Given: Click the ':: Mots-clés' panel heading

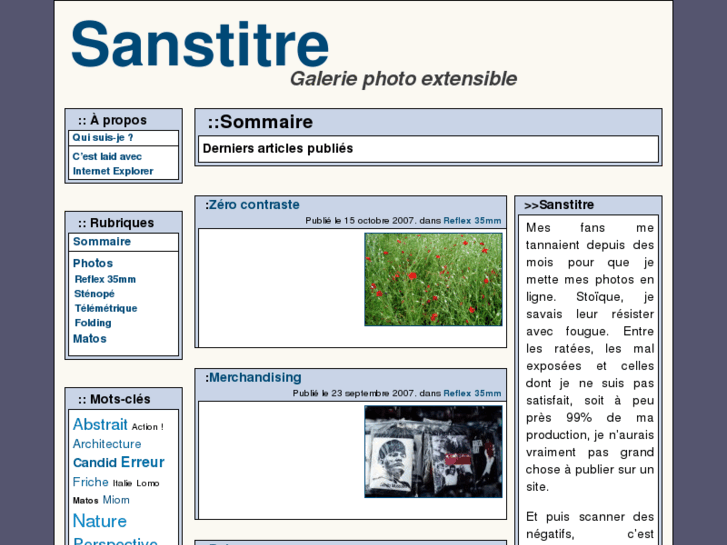Looking at the screenshot, I should [114, 399].
